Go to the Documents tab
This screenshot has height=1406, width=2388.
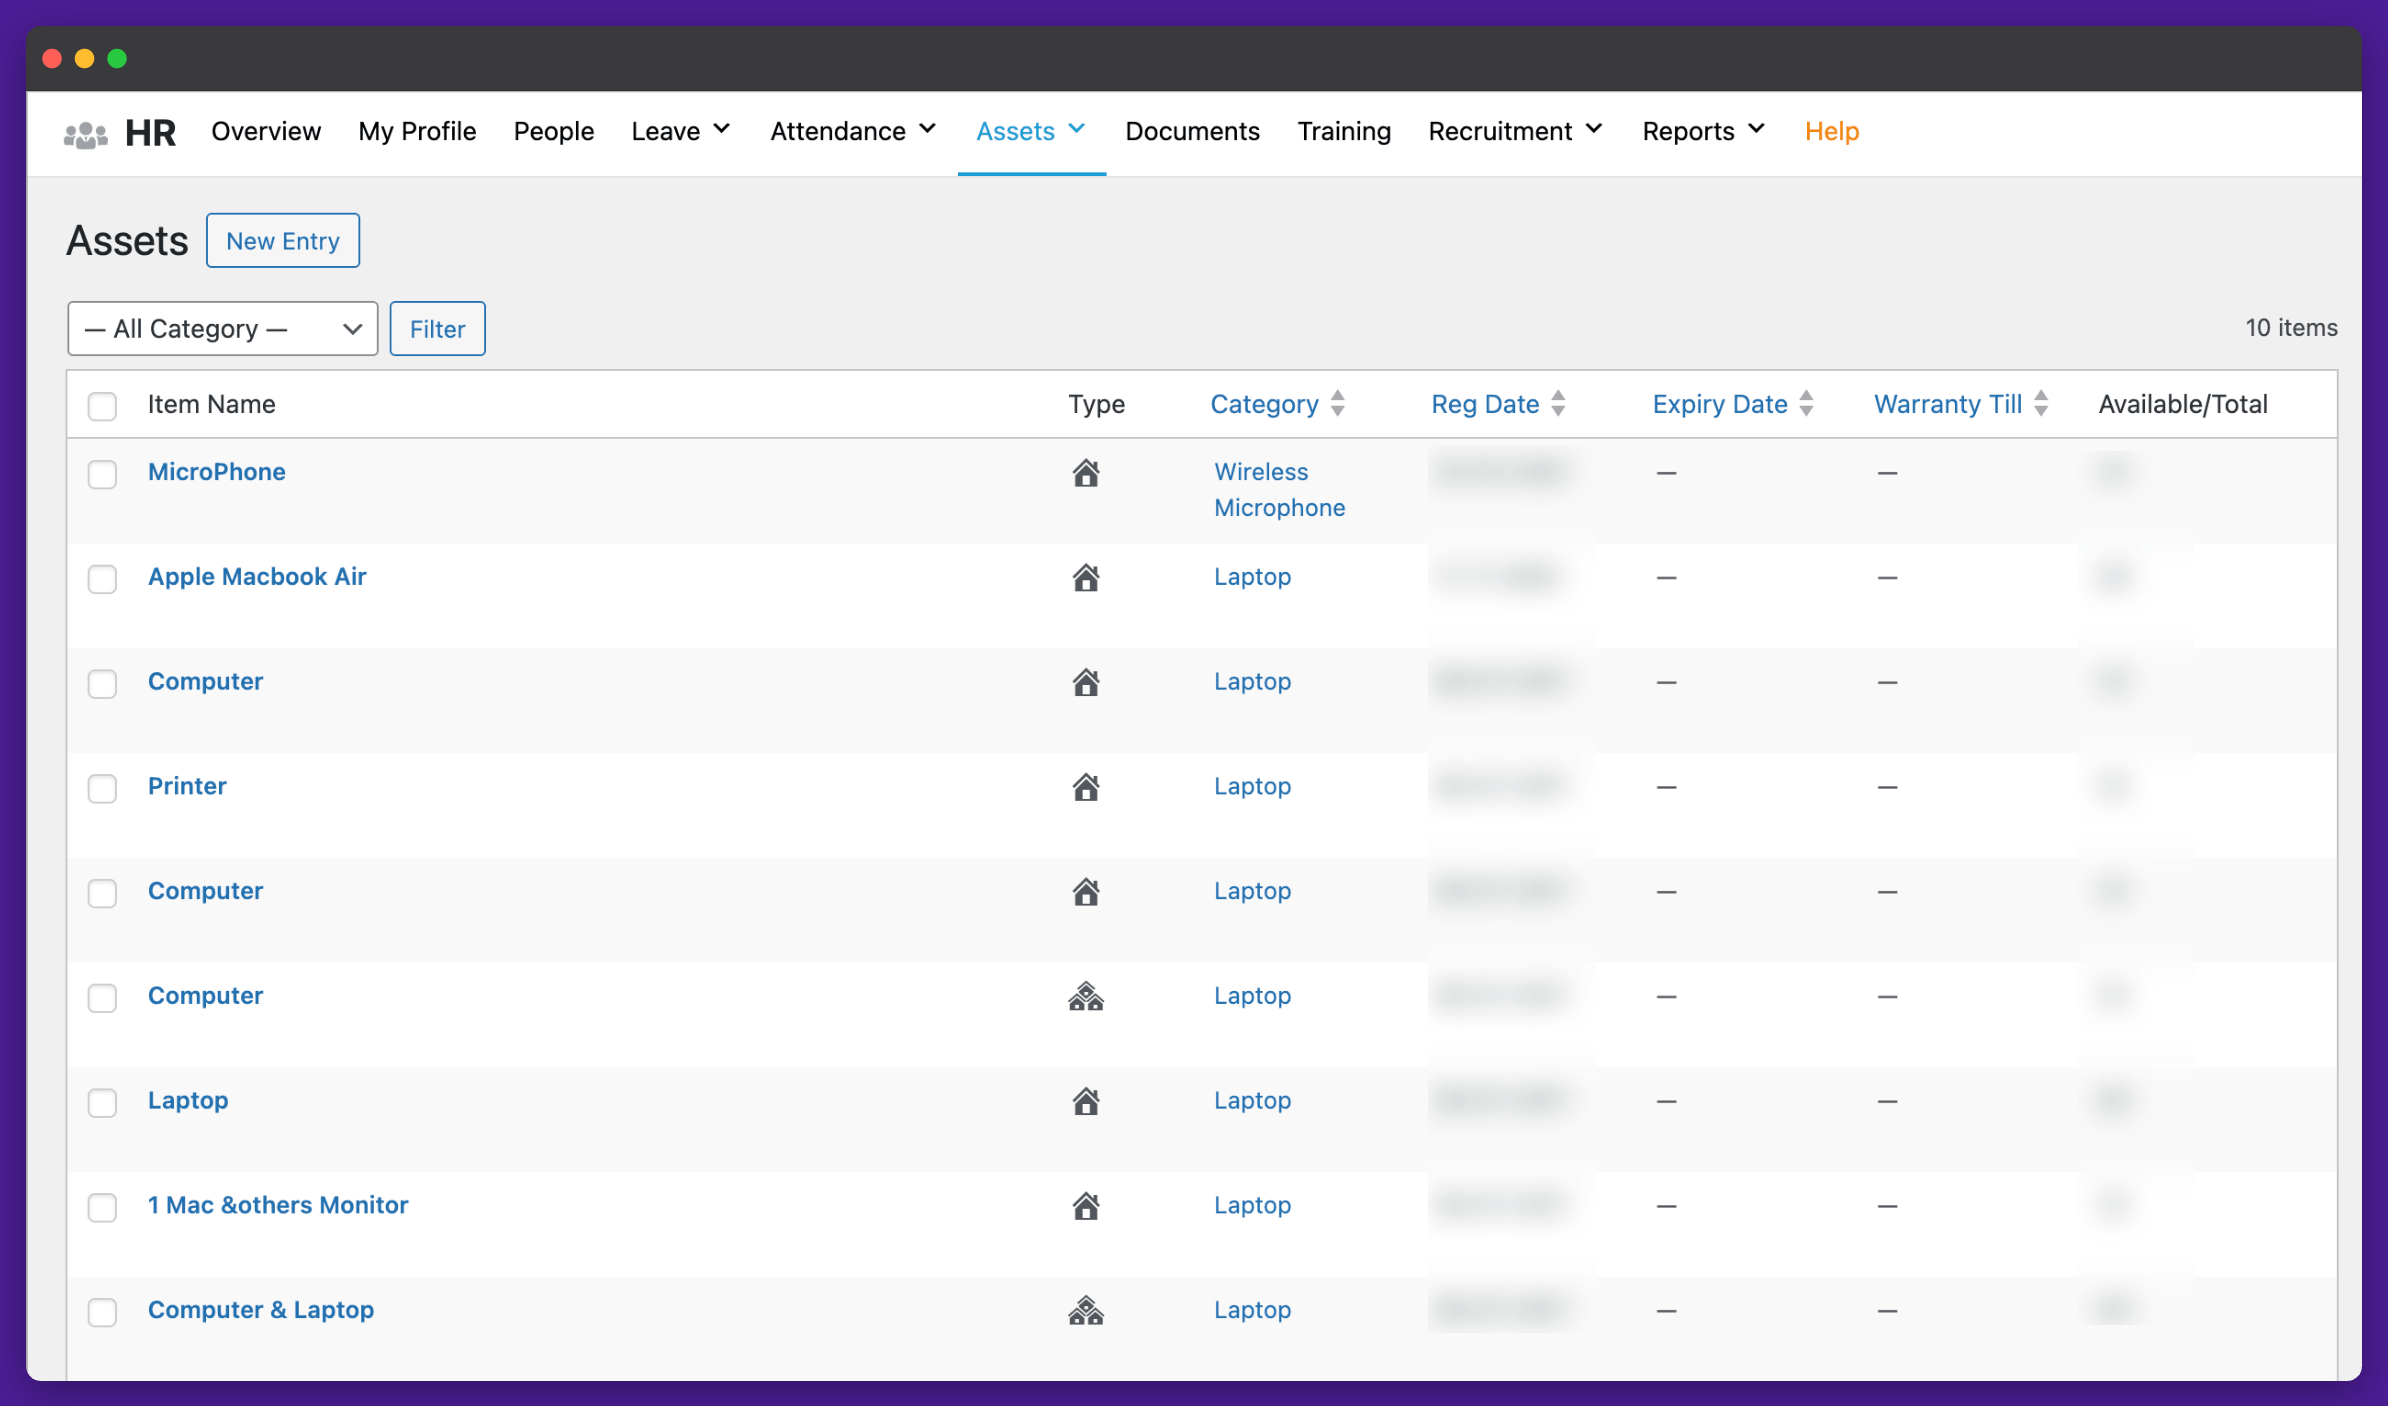click(1192, 131)
